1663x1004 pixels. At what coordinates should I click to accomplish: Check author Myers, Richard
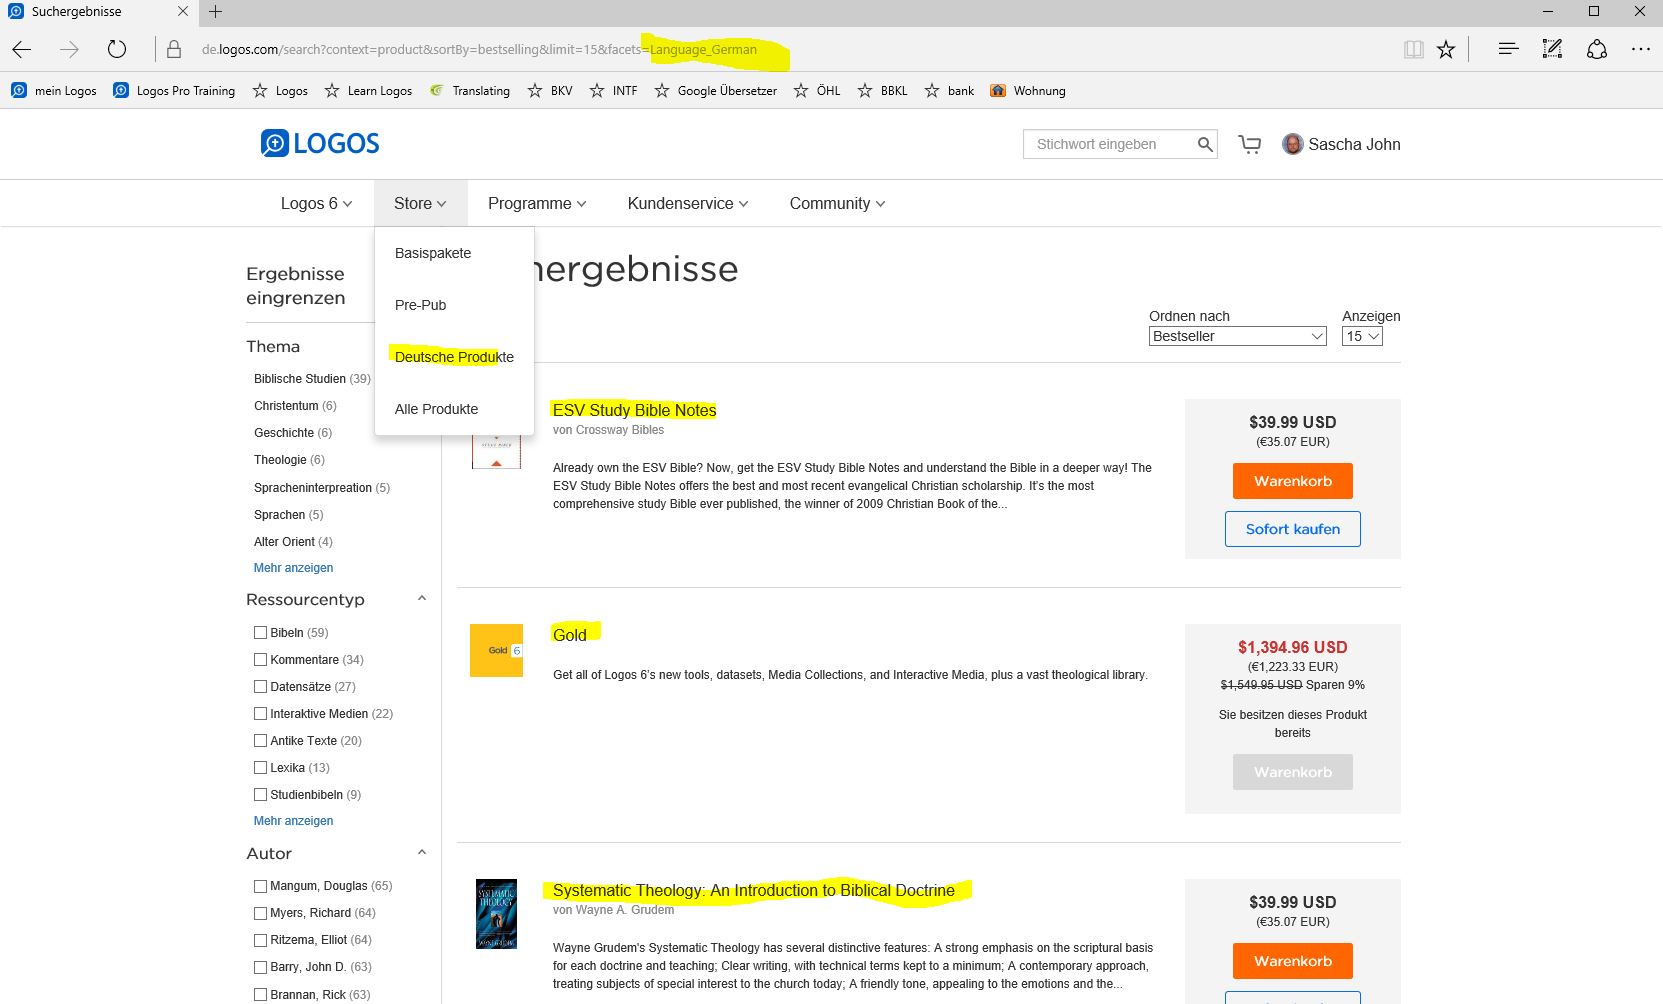[260, 912]
